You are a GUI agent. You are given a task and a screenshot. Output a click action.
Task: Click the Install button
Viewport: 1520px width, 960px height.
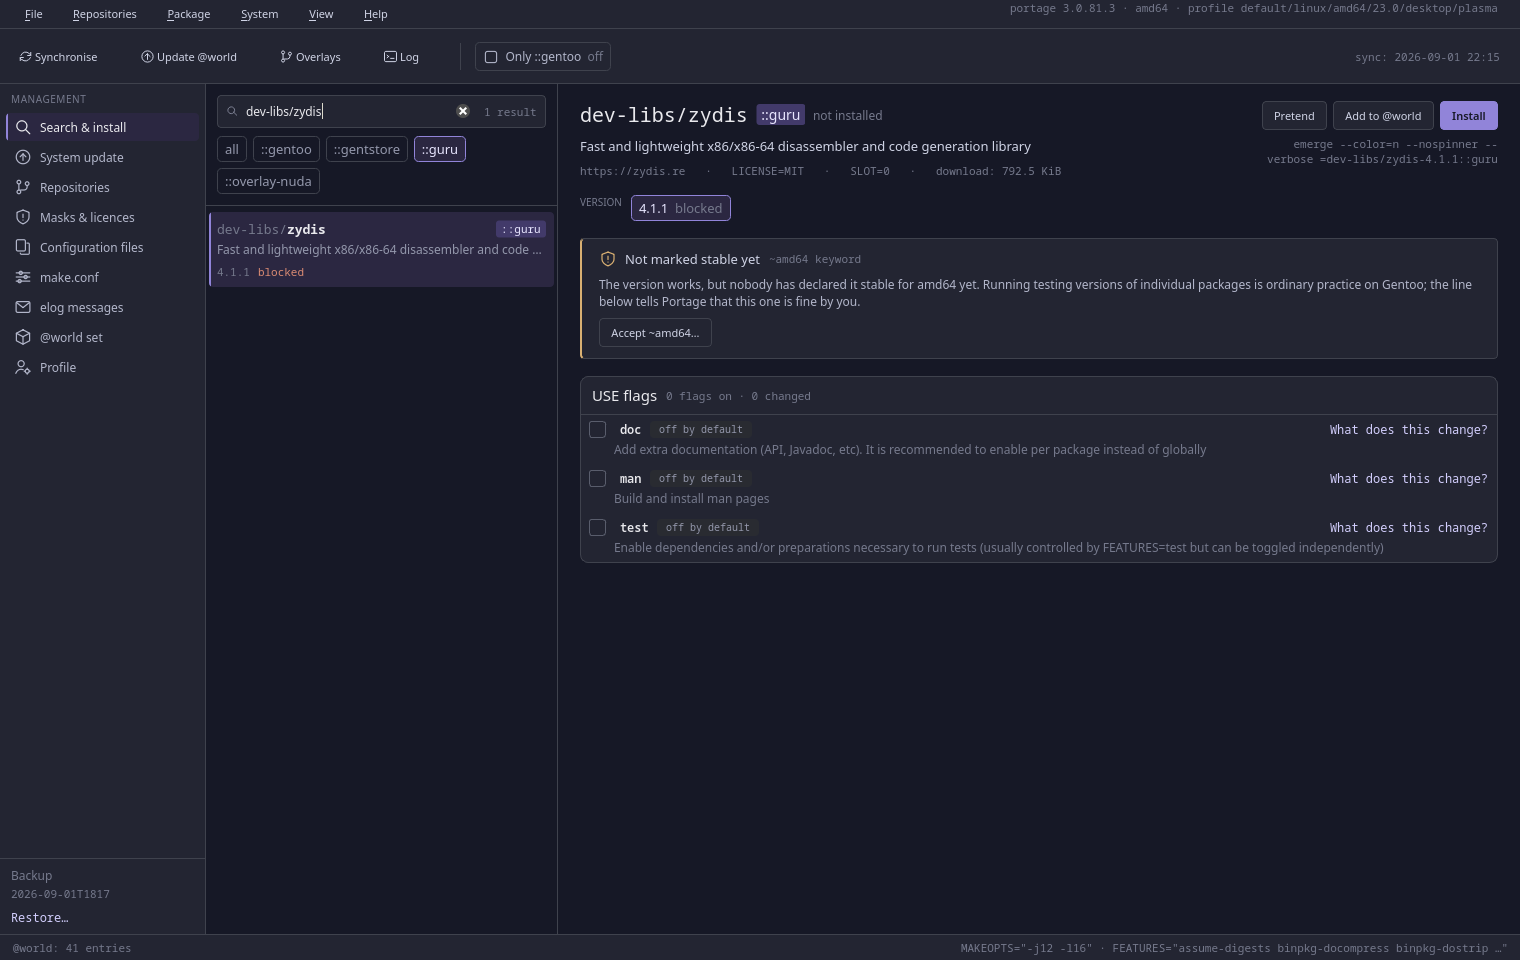click(1468, 116)
